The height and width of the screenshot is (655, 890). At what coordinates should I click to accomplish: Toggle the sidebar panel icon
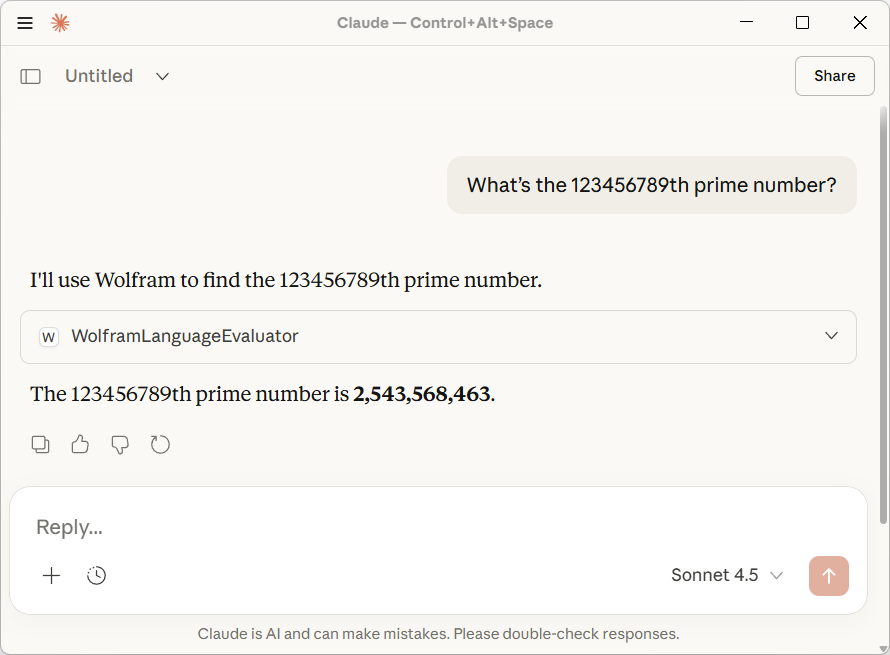tap(31, 76)
